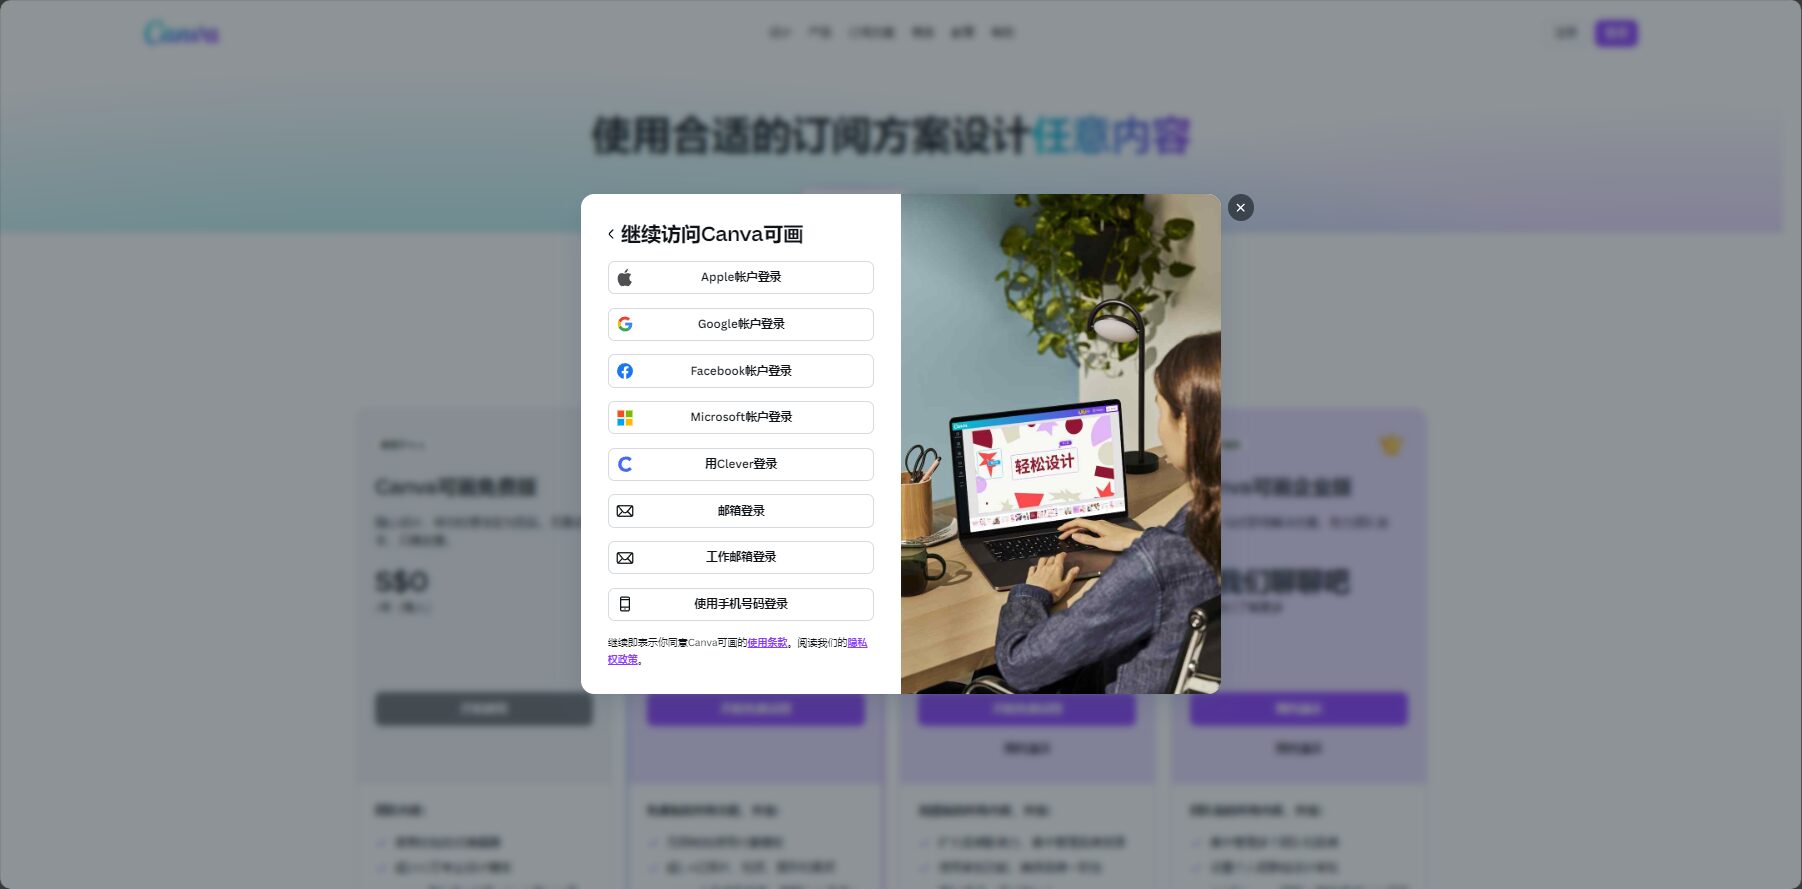This screenshot has width=1802, height=889.
Task: Click the envelope icon for 工作邮箱登录
Action: (625, 557)
